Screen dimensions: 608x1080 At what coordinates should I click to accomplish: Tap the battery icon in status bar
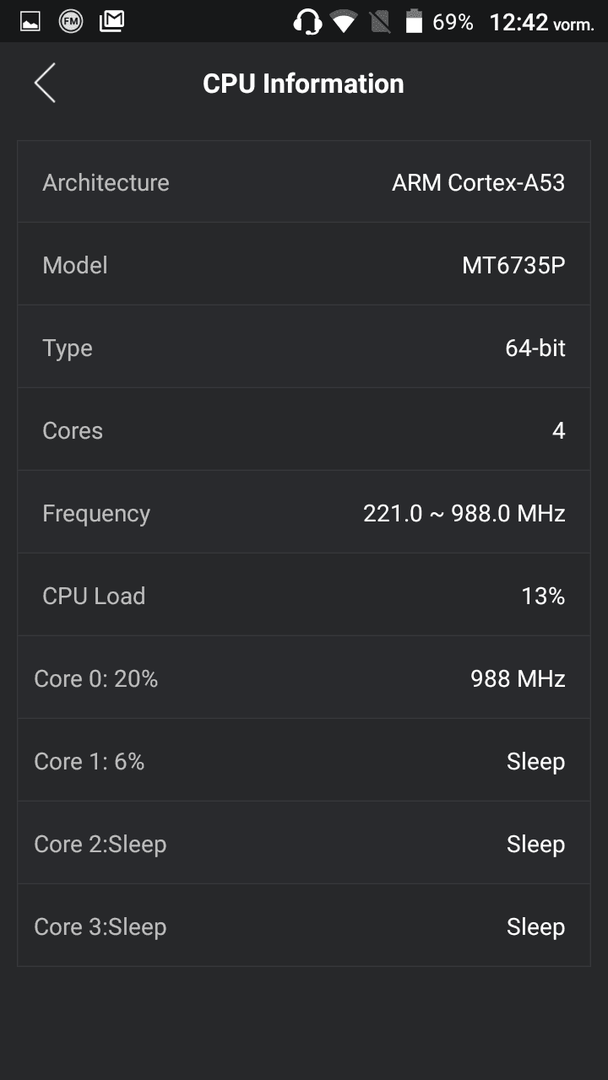pos(413,22)
